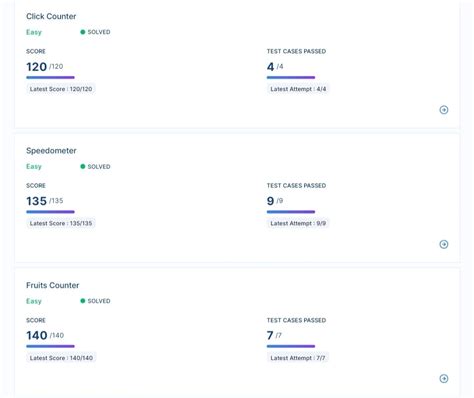Viewport: 474px width, 398px height.
Task: Open Speedometer details arrow icon
Action: click(x=444, y=244)
